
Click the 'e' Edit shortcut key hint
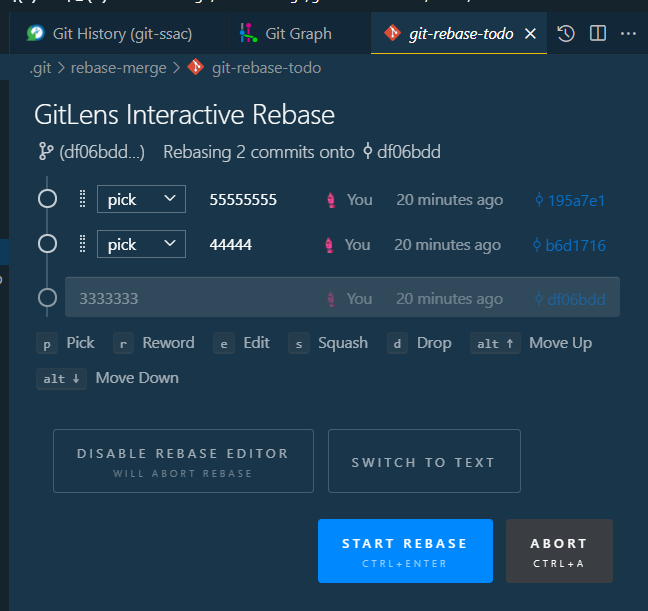[x=224, y=344]
